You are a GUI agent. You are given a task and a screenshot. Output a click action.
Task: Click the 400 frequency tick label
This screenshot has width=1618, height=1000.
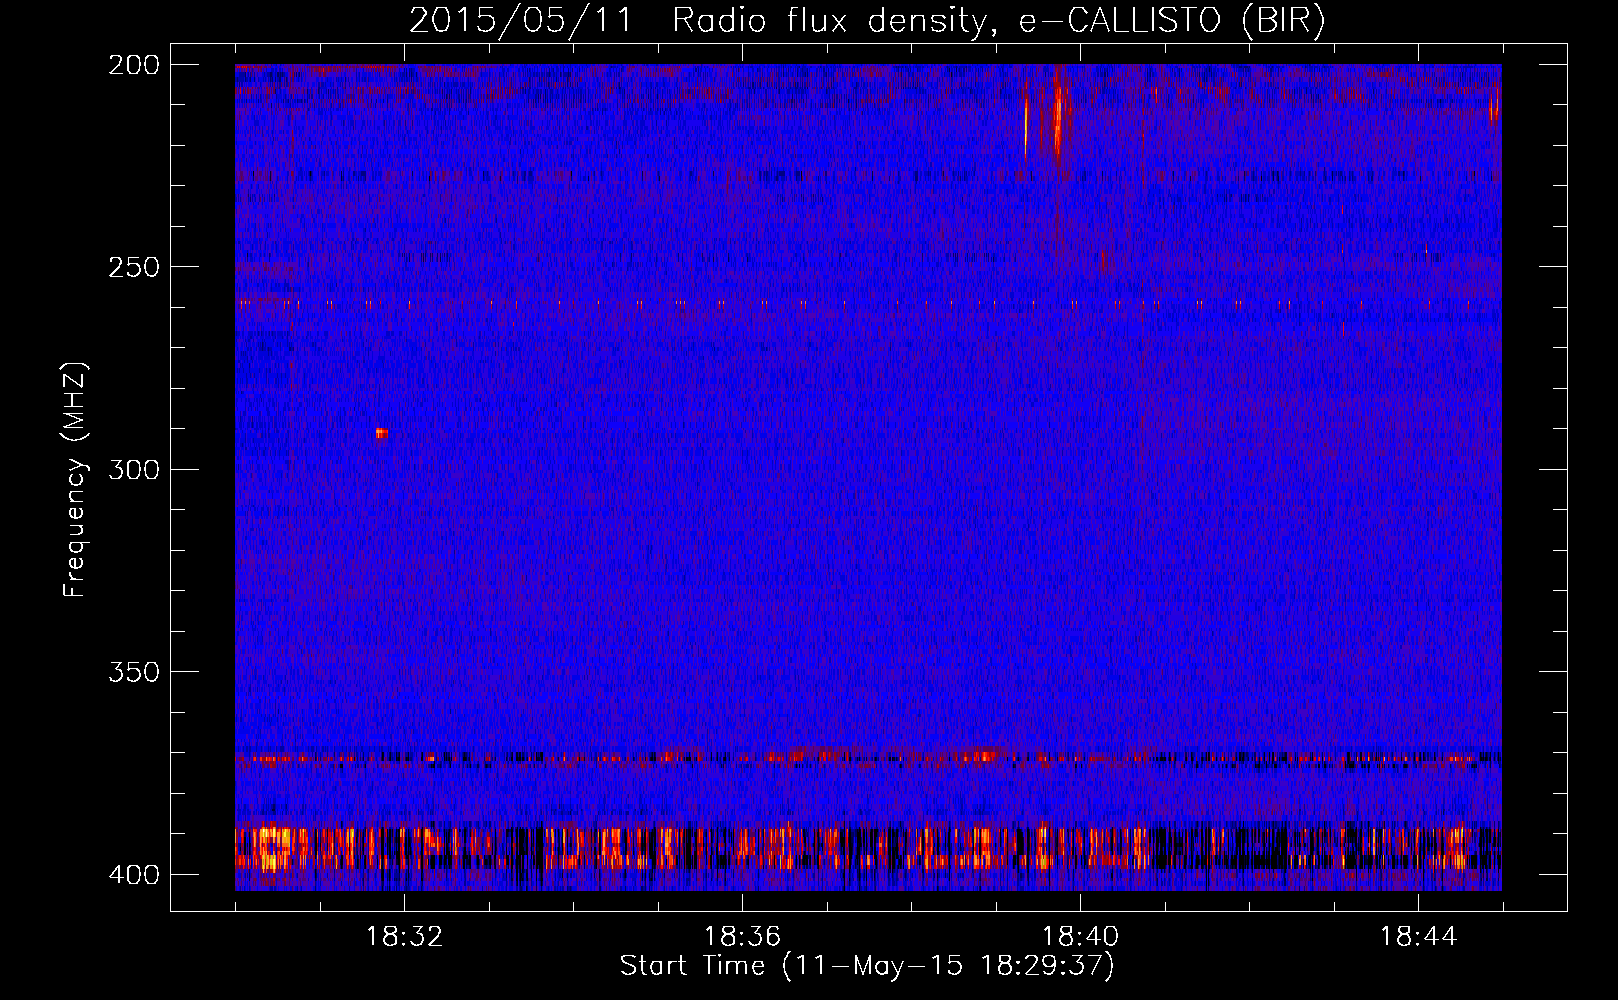133,874
